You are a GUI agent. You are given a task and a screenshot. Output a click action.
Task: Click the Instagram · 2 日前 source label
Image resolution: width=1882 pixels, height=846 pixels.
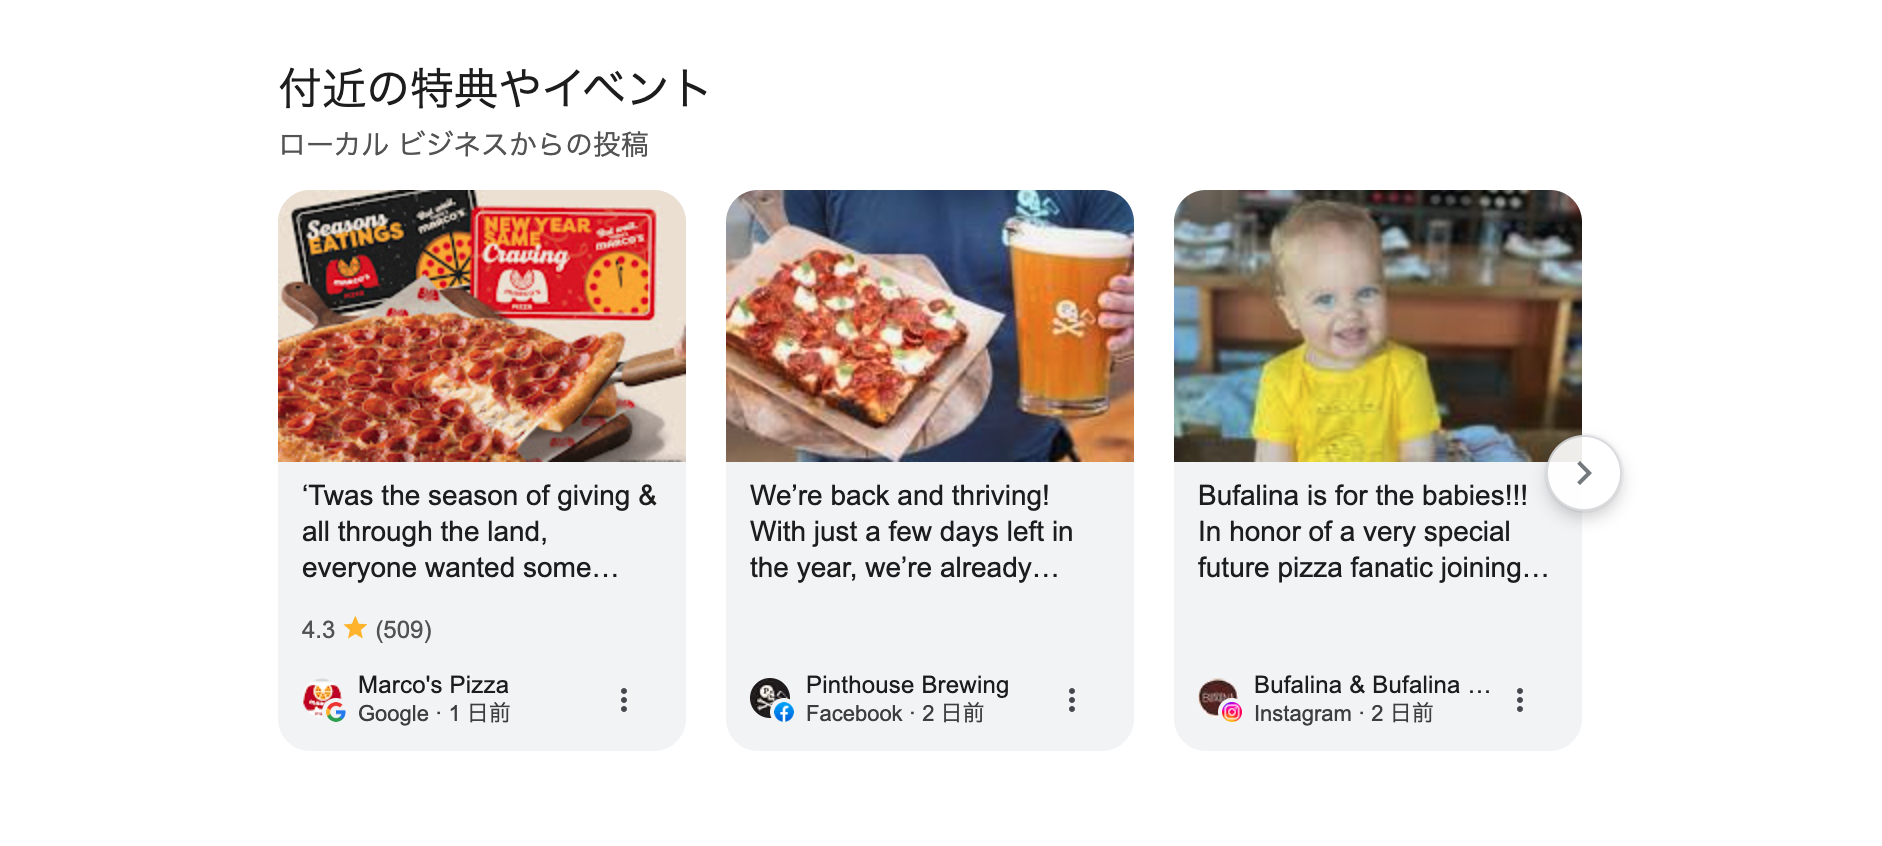[x=1343, y=713]
